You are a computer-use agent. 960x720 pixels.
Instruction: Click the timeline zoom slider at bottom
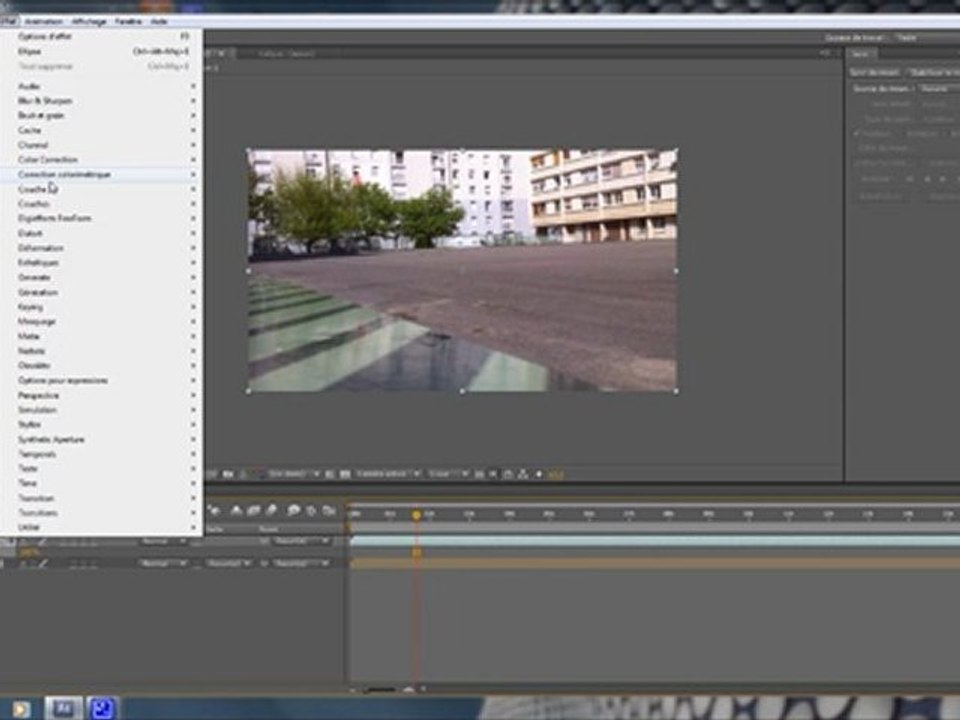tap(380, 689)
